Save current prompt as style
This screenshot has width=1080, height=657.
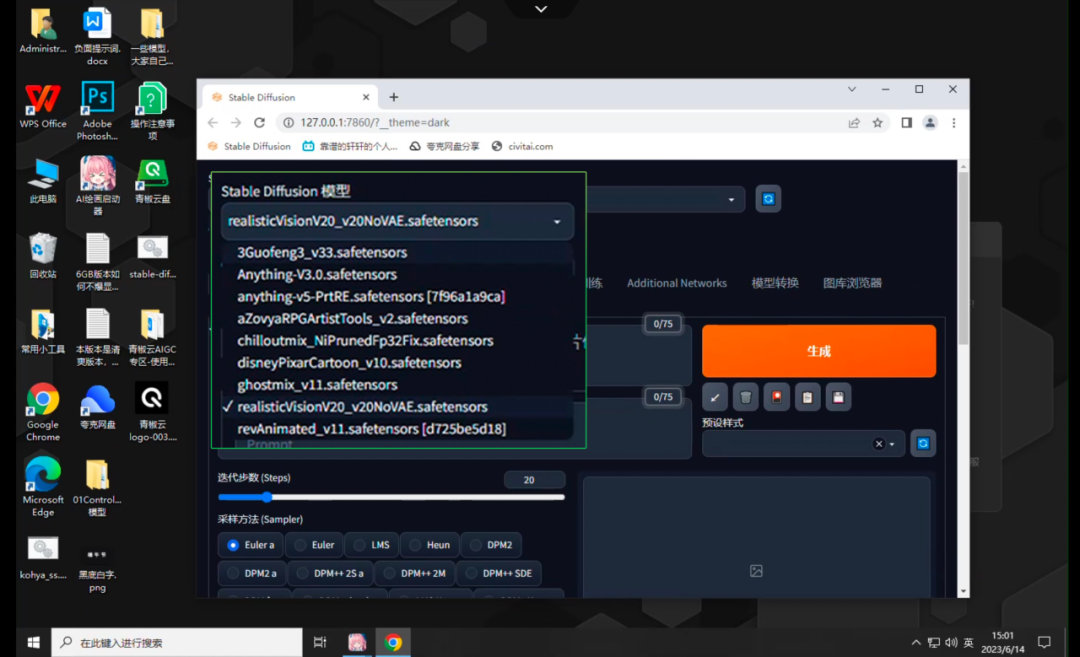coord(838,397)
